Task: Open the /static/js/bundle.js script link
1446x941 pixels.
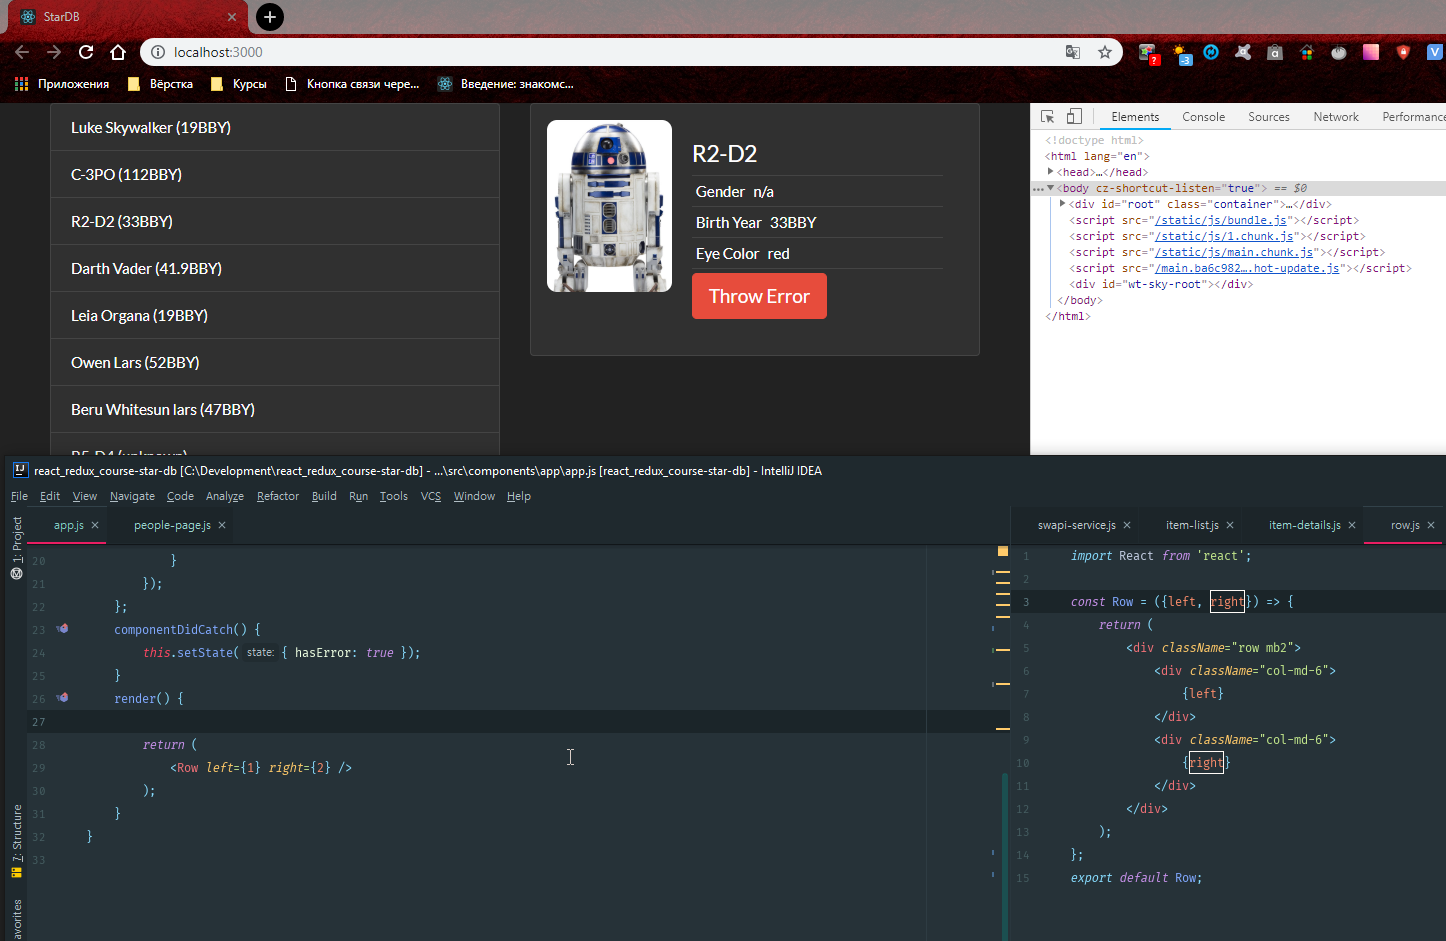Action: pos(1221,220)
